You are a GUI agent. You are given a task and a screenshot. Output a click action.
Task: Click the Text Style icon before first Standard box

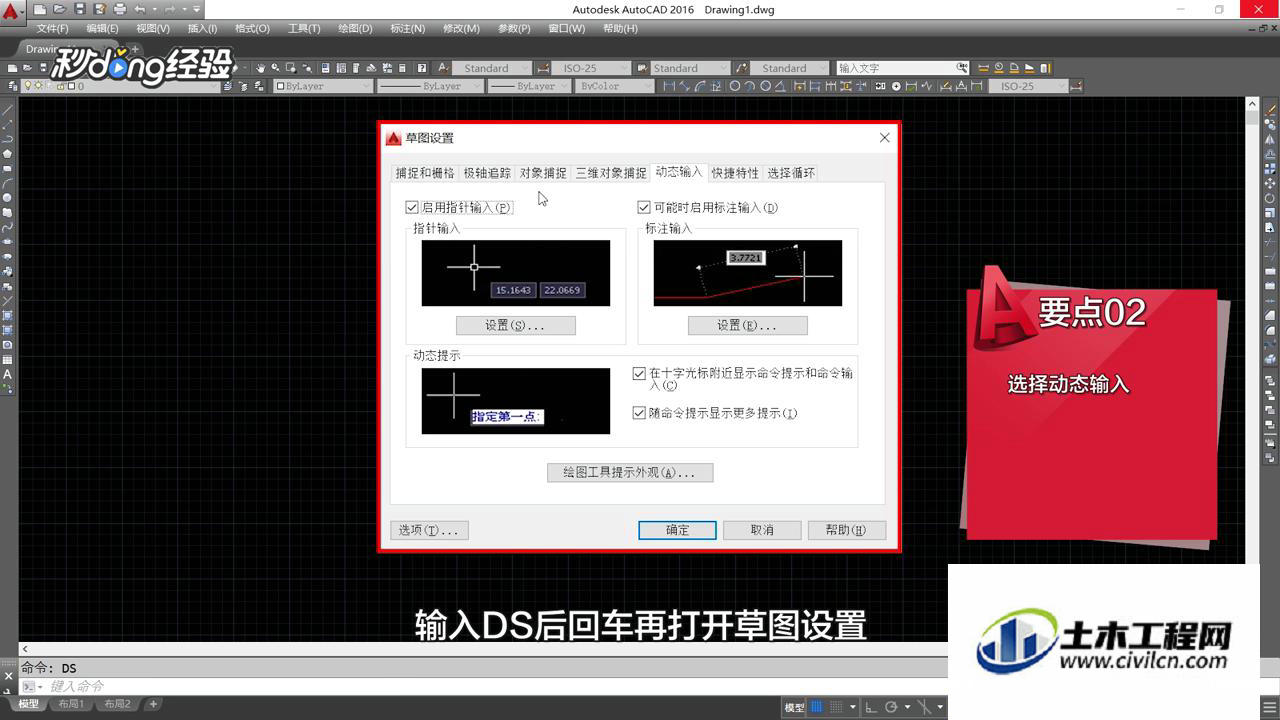tap(443, 68)
